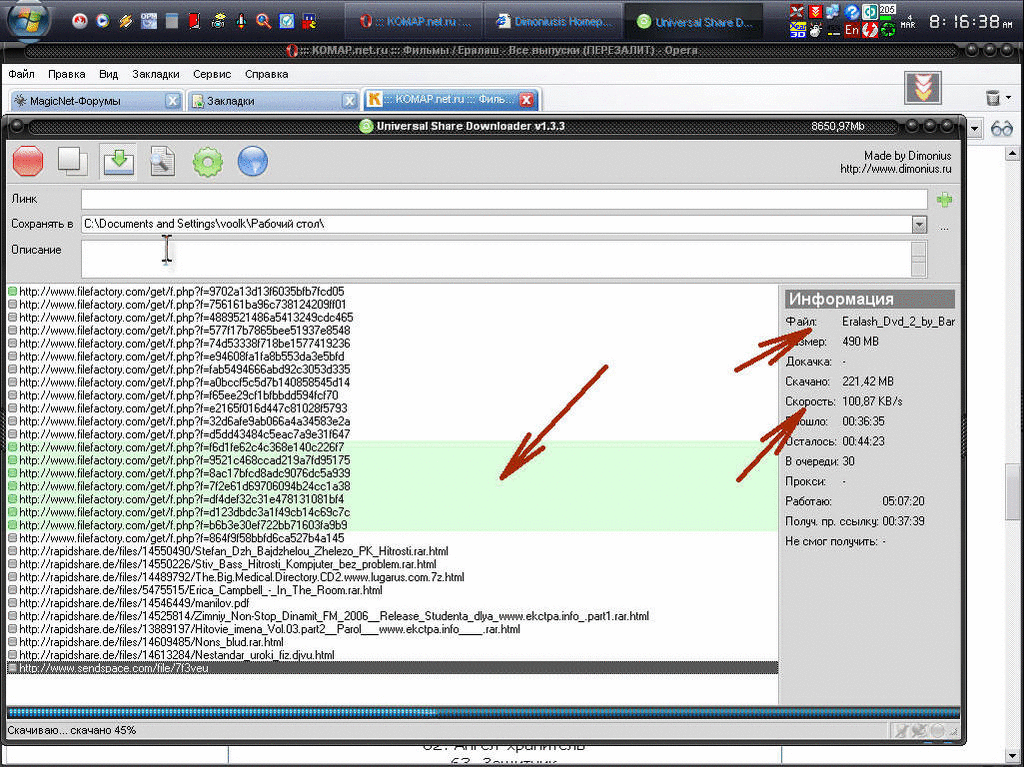This screenshot has height=767, width=1024.
Task: Click the round grey status bar icon
Action: coord(937,732)
